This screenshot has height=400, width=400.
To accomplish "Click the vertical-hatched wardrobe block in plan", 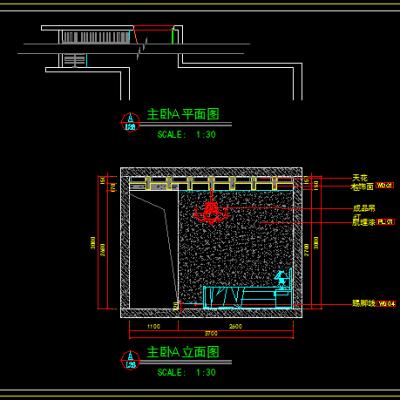I will pyautogui.click(x=96, y=38).
